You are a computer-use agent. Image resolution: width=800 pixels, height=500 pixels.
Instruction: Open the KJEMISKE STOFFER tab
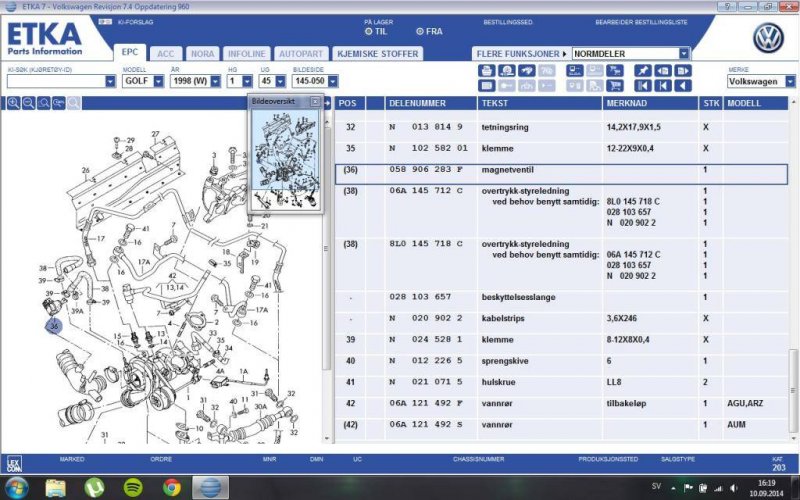(378, 53)
